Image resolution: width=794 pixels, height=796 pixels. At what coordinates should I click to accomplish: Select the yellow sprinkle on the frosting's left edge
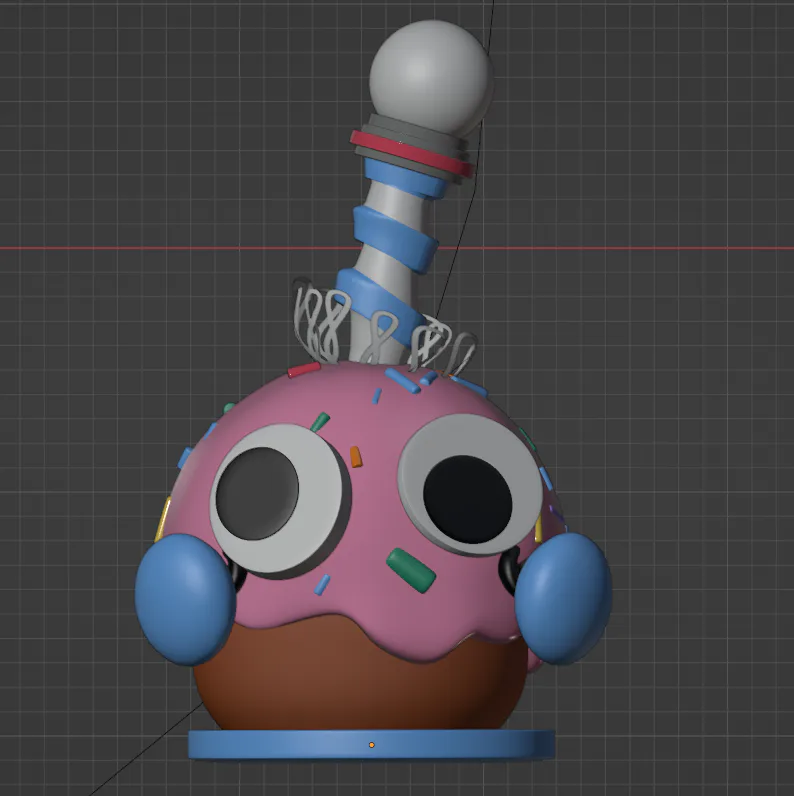[162, 519]
